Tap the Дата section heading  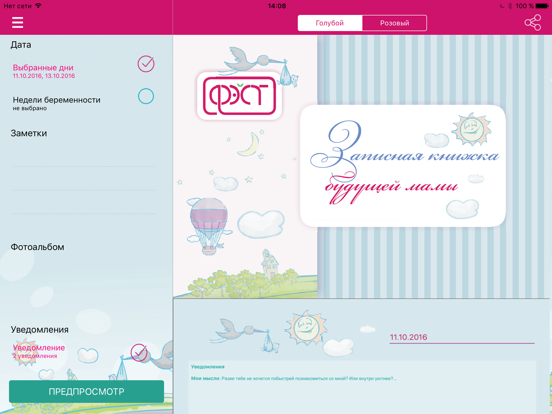click(x=21, y=45)
